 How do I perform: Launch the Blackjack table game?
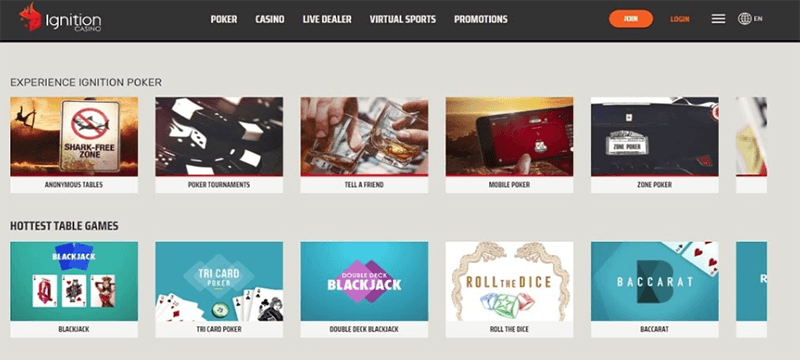pos(74,290)
